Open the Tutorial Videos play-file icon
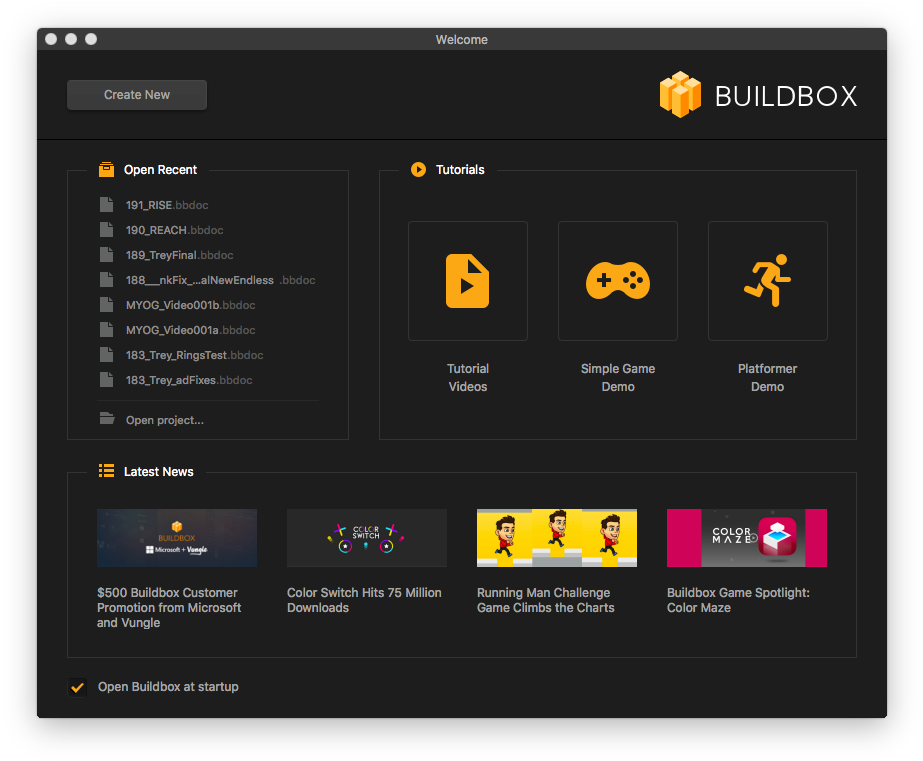 coord(467,281)
